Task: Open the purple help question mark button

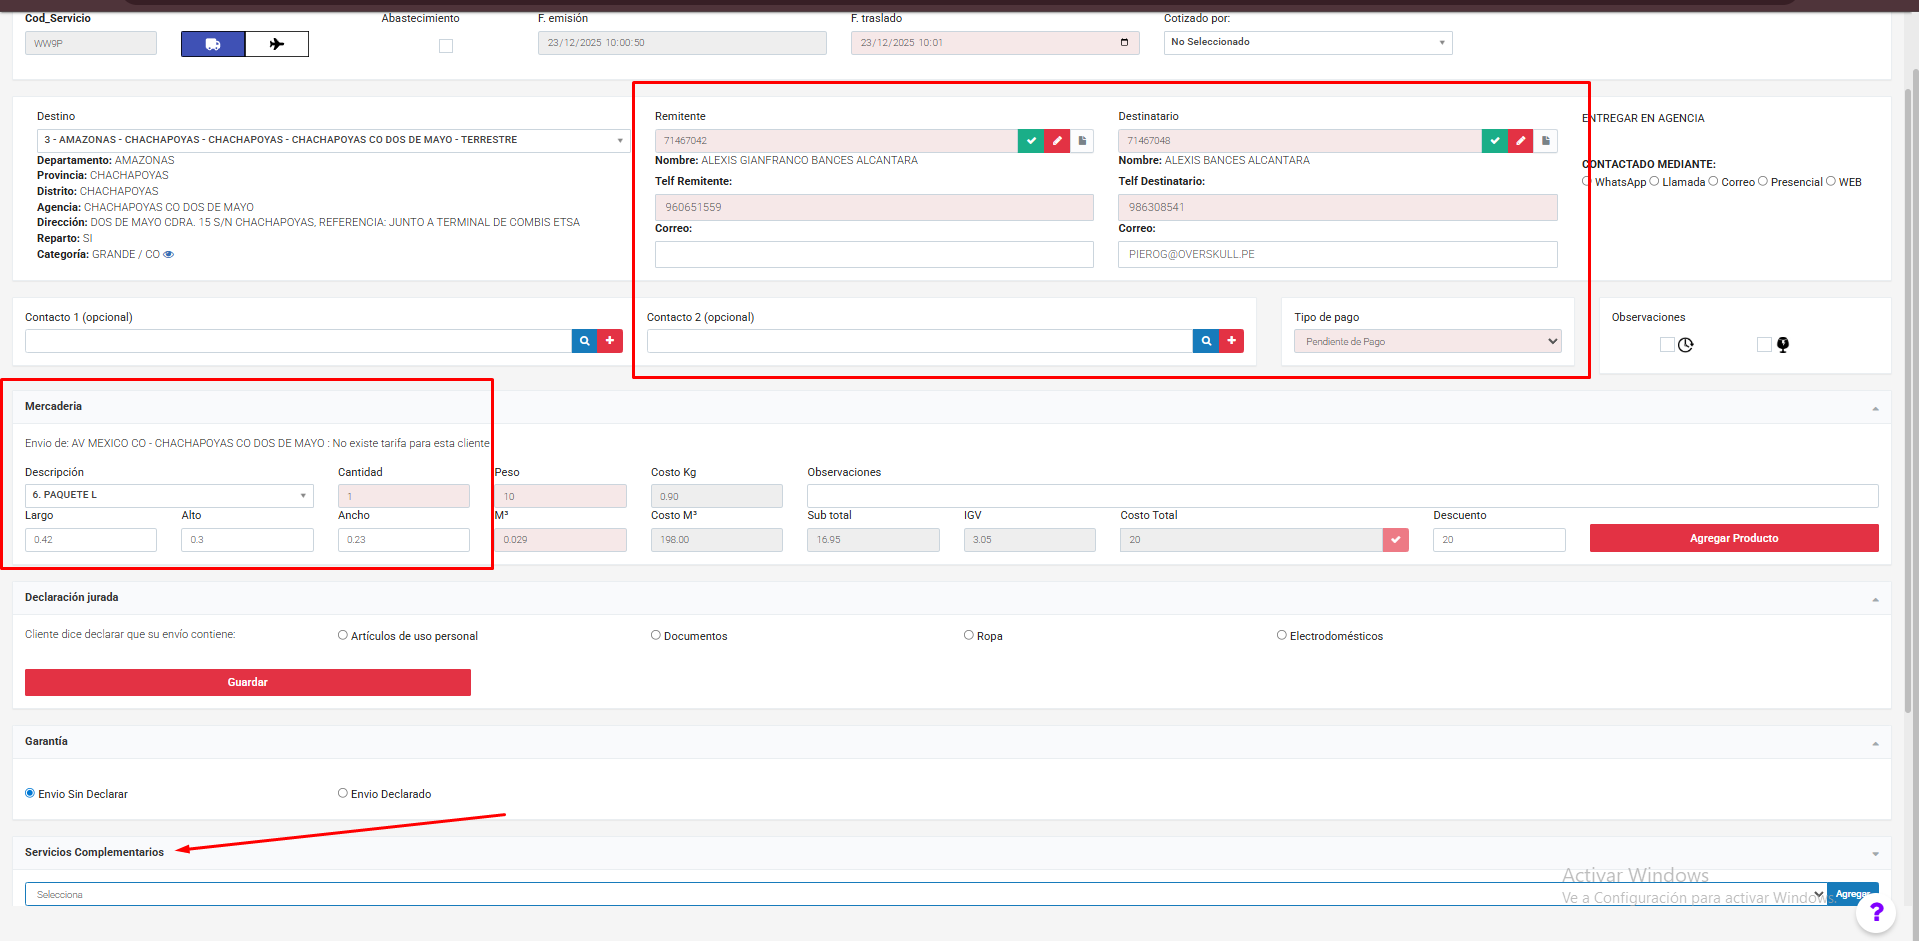Action: [1876, 912]
